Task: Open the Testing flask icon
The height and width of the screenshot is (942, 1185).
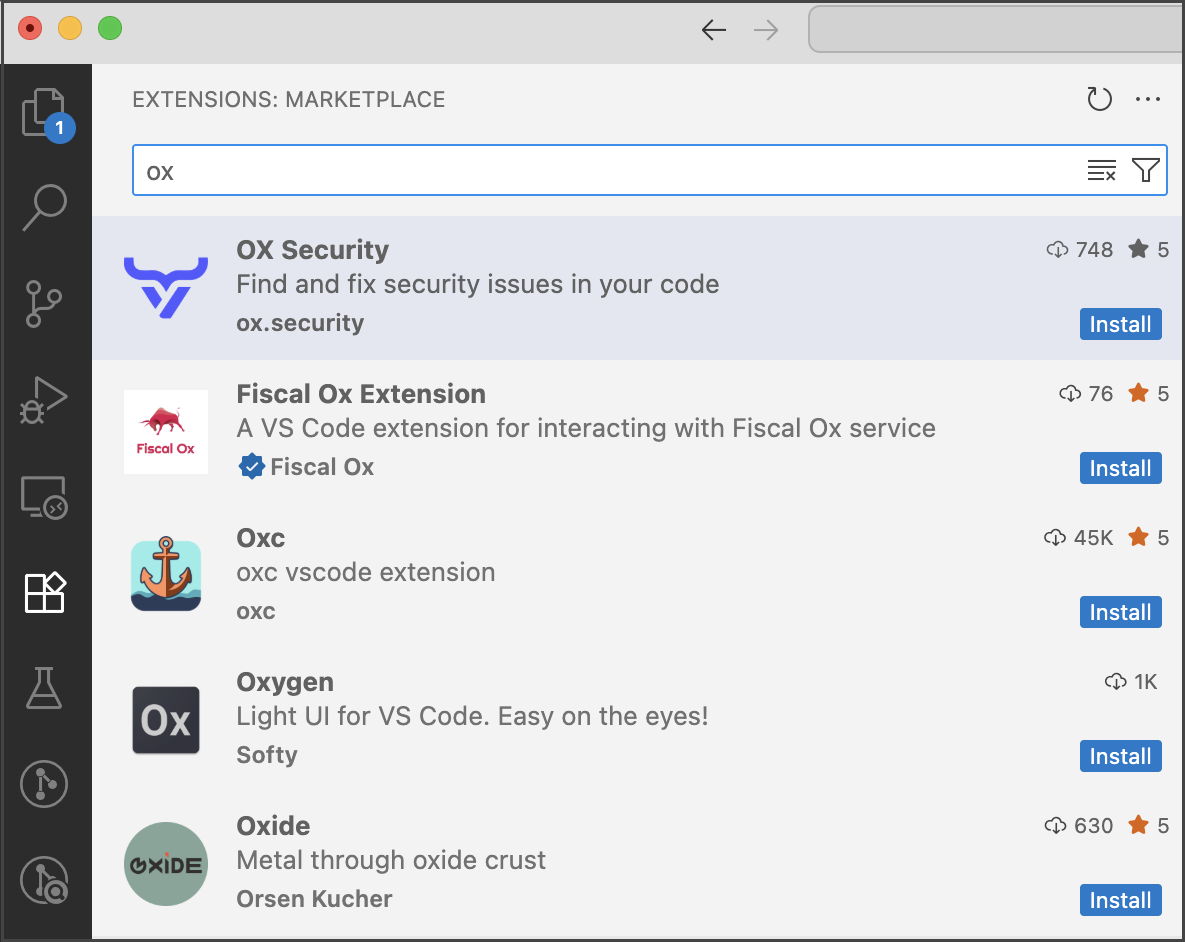Action: (x=45, y=688)
